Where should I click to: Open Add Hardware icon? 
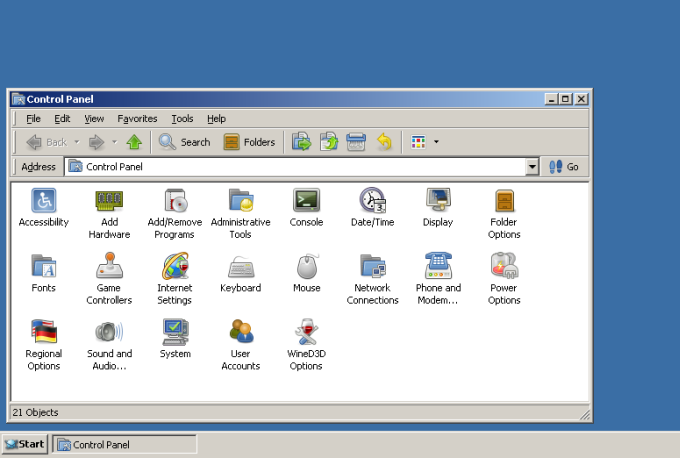[109, 214]
